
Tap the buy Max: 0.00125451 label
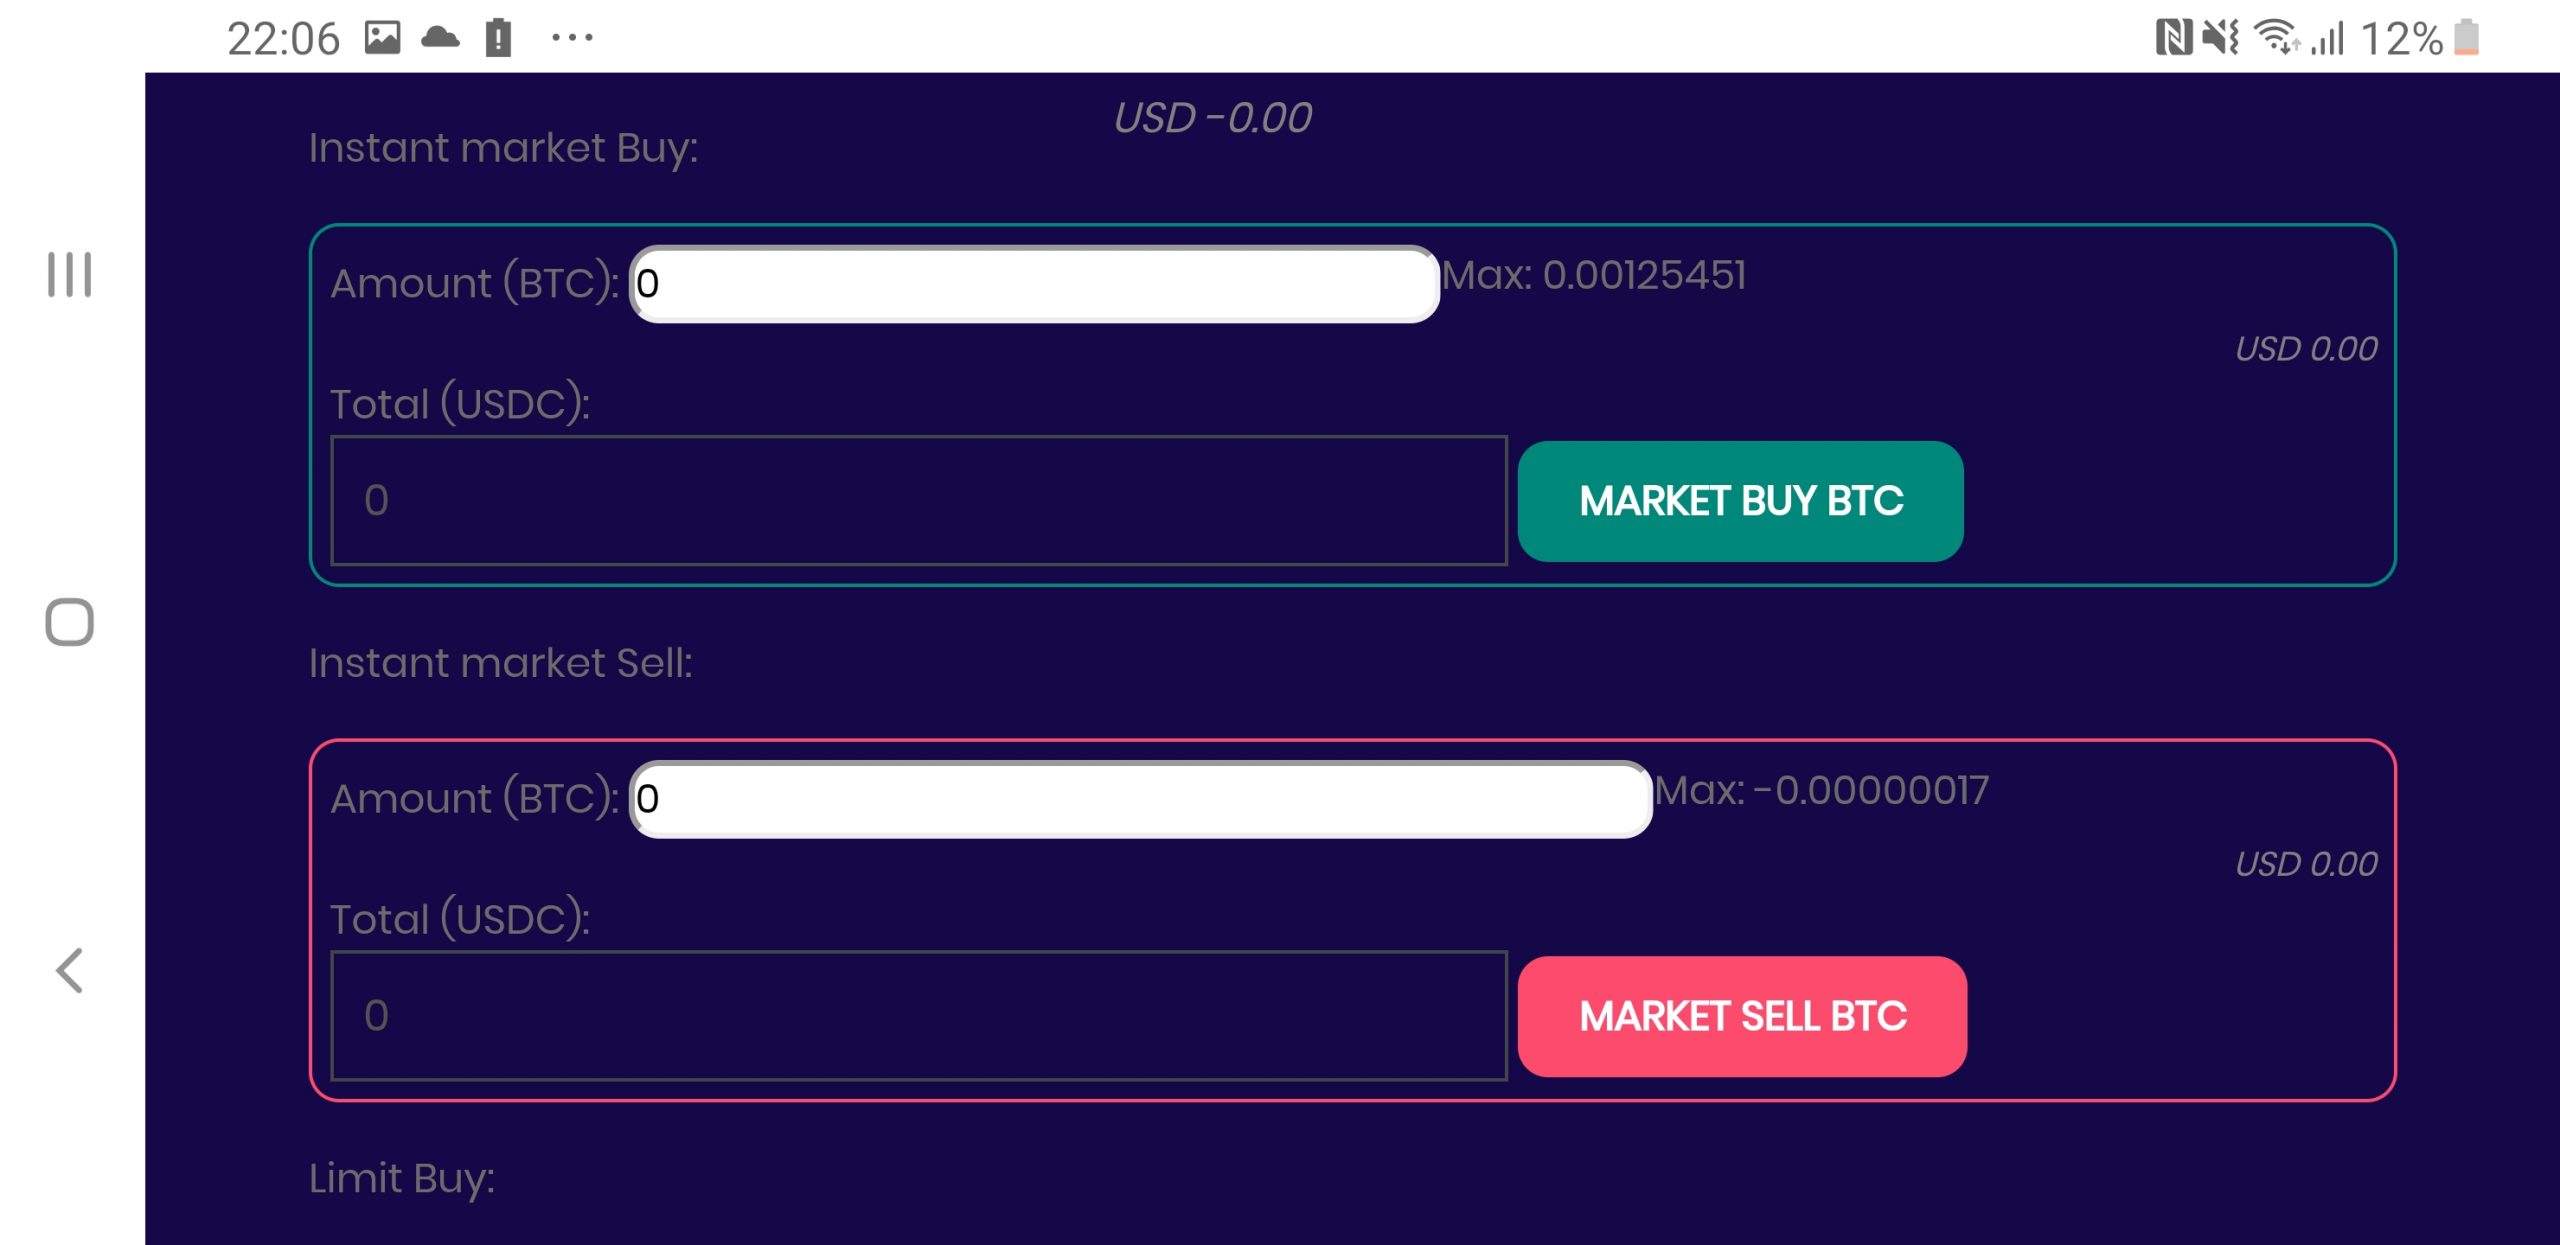(1594, 275)
